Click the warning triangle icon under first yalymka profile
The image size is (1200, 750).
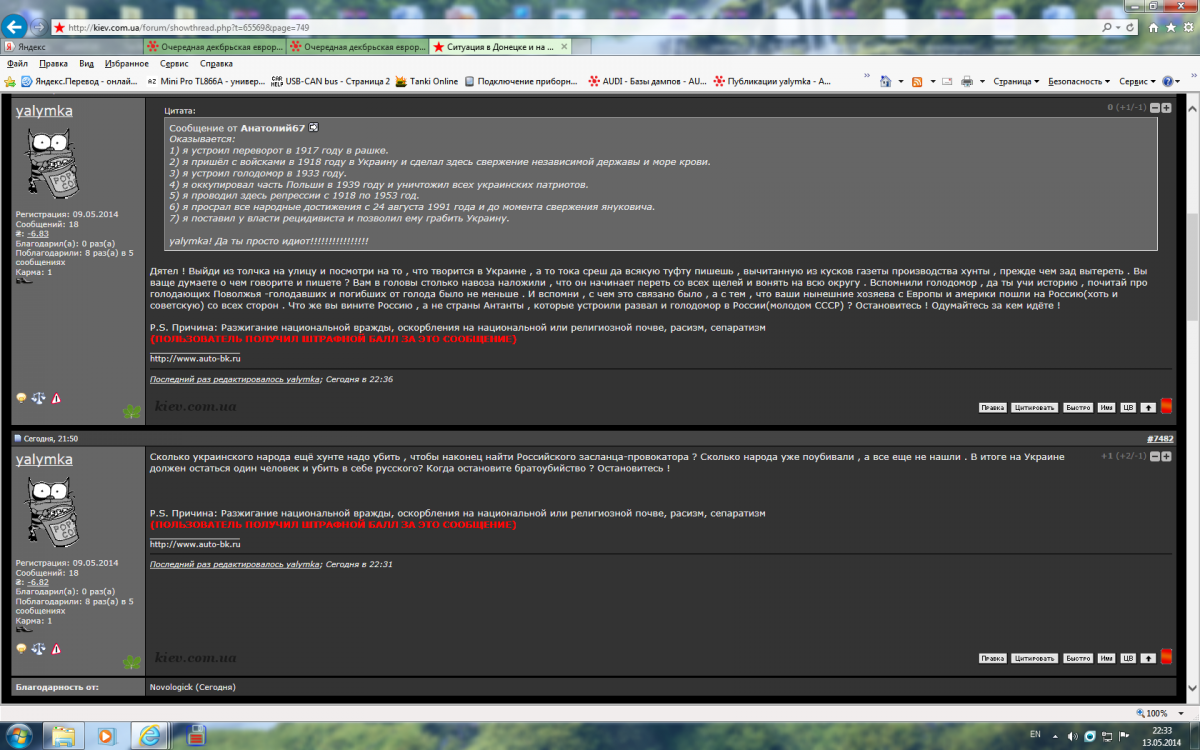[56, 398]
